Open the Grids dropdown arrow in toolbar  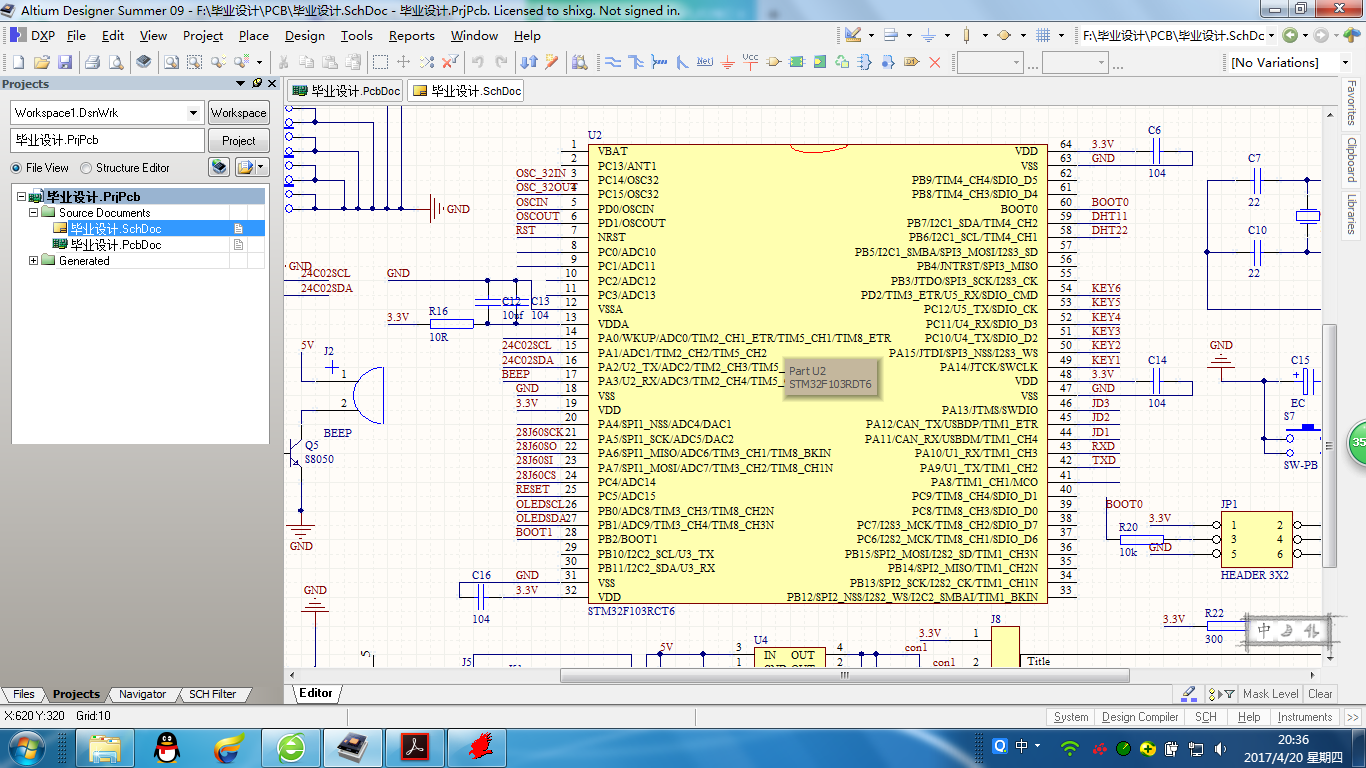tap(1061, 35)
